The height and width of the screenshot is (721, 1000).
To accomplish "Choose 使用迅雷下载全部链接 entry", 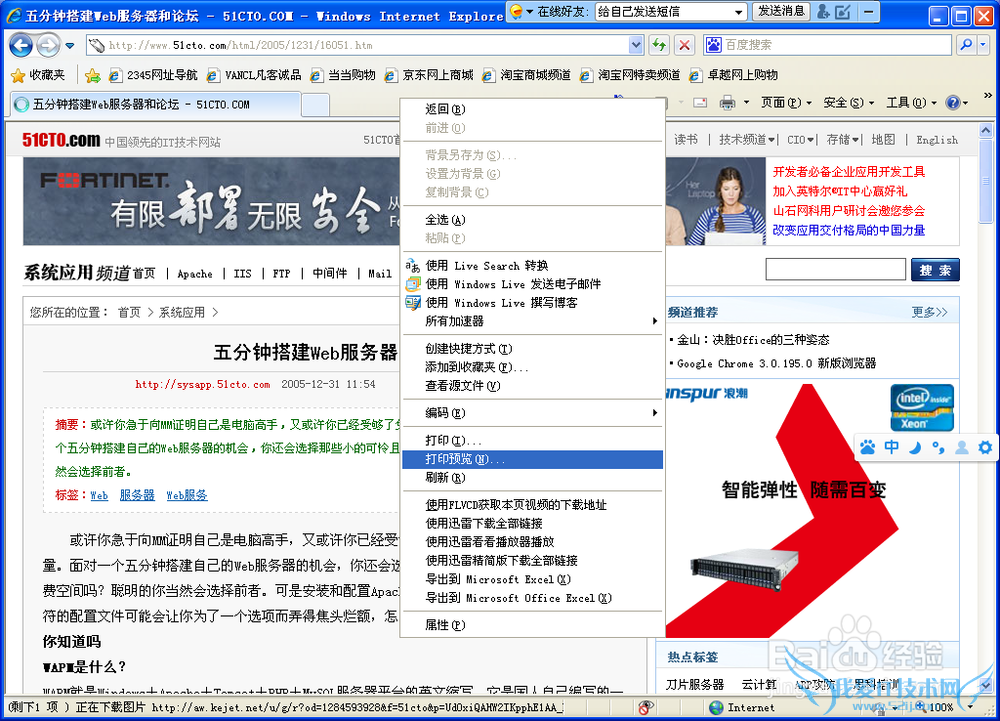I will click(533, 524).
